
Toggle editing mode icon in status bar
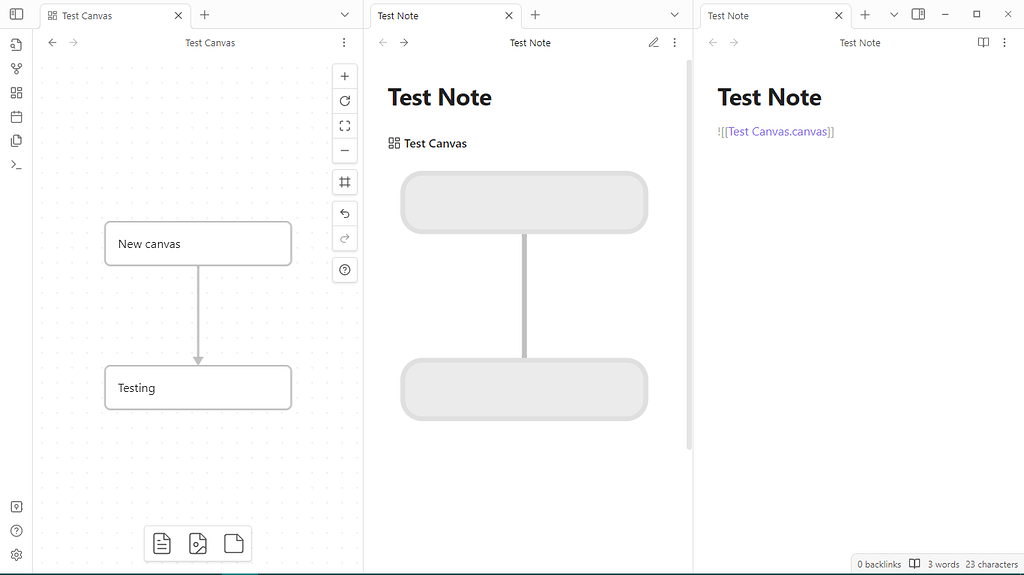click(x=914, y=564)
